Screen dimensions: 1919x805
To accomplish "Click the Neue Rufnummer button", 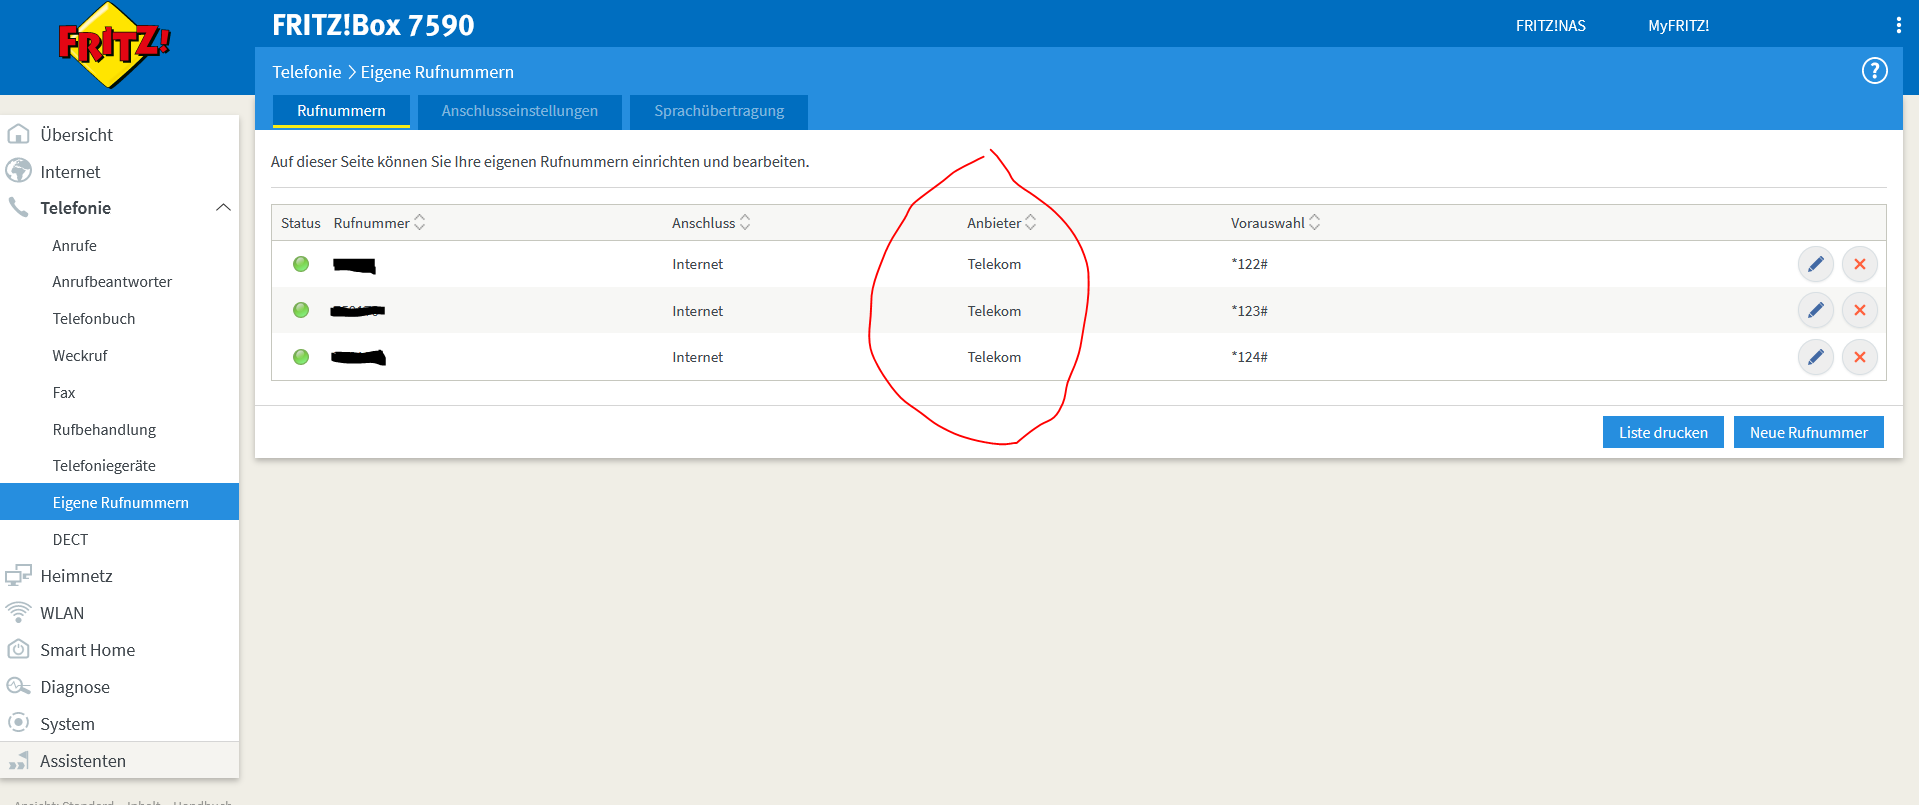I will coord(1808,432).
